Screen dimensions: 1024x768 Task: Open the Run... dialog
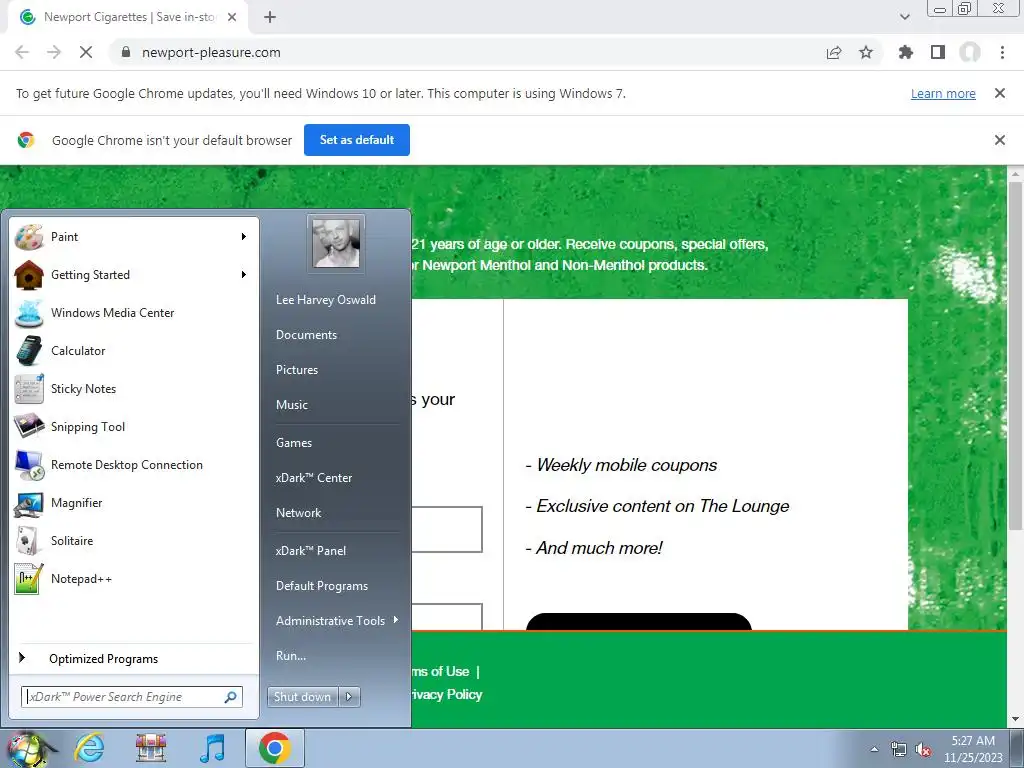click(291, 656)
